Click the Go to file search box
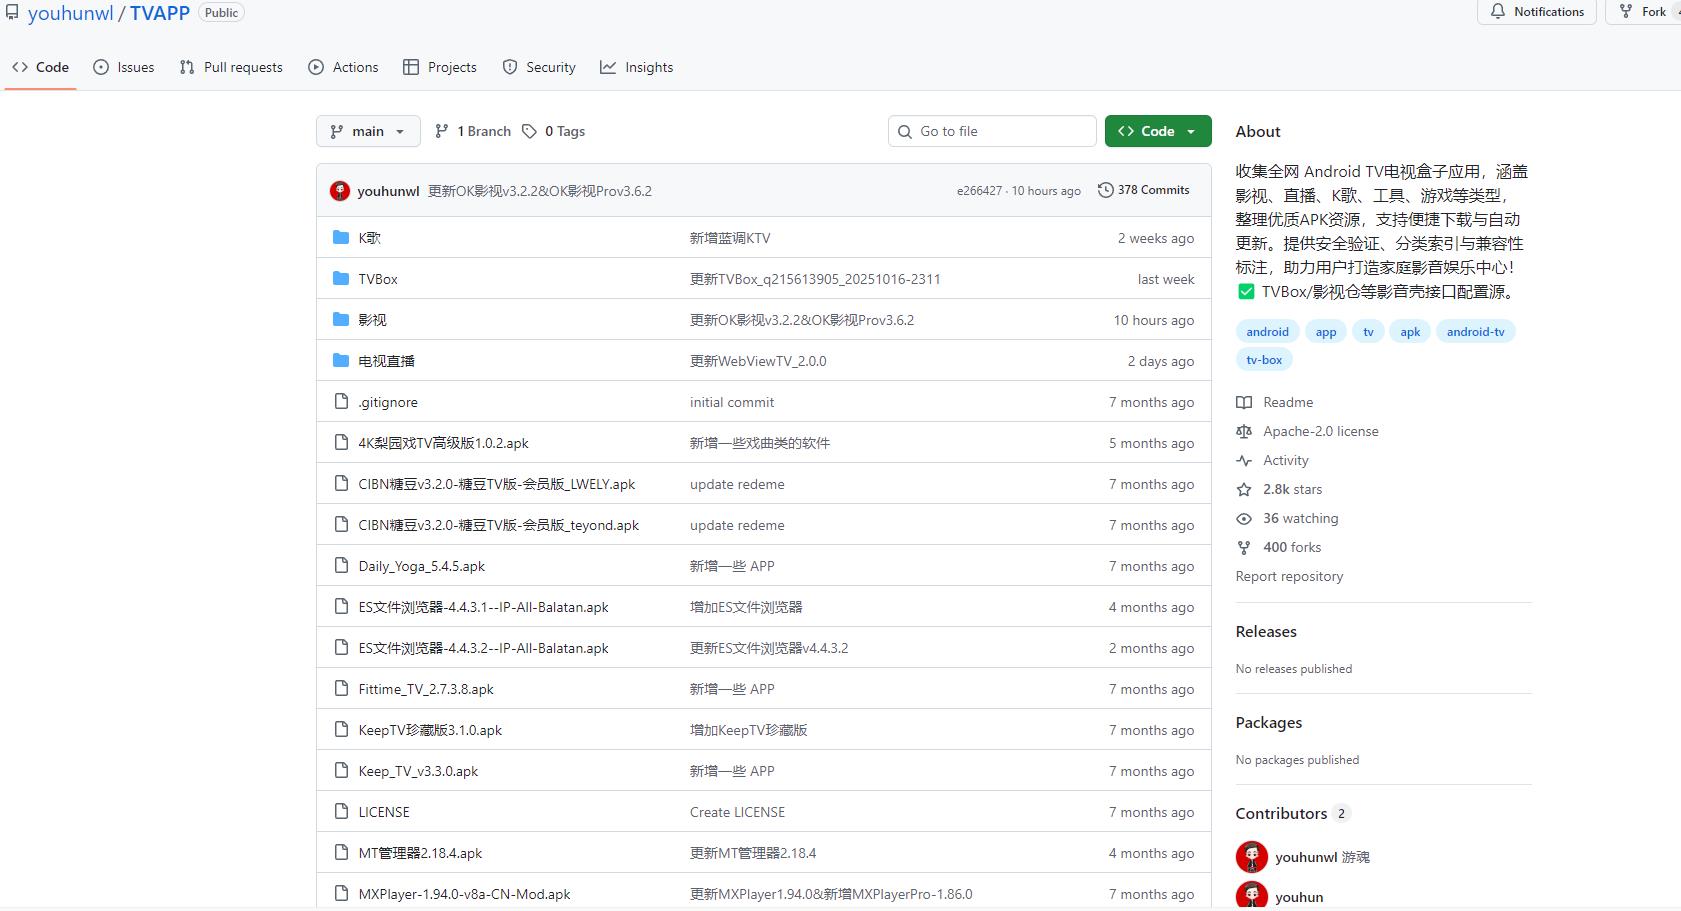This screenshot has height=911, width=1681. (990, 131)
